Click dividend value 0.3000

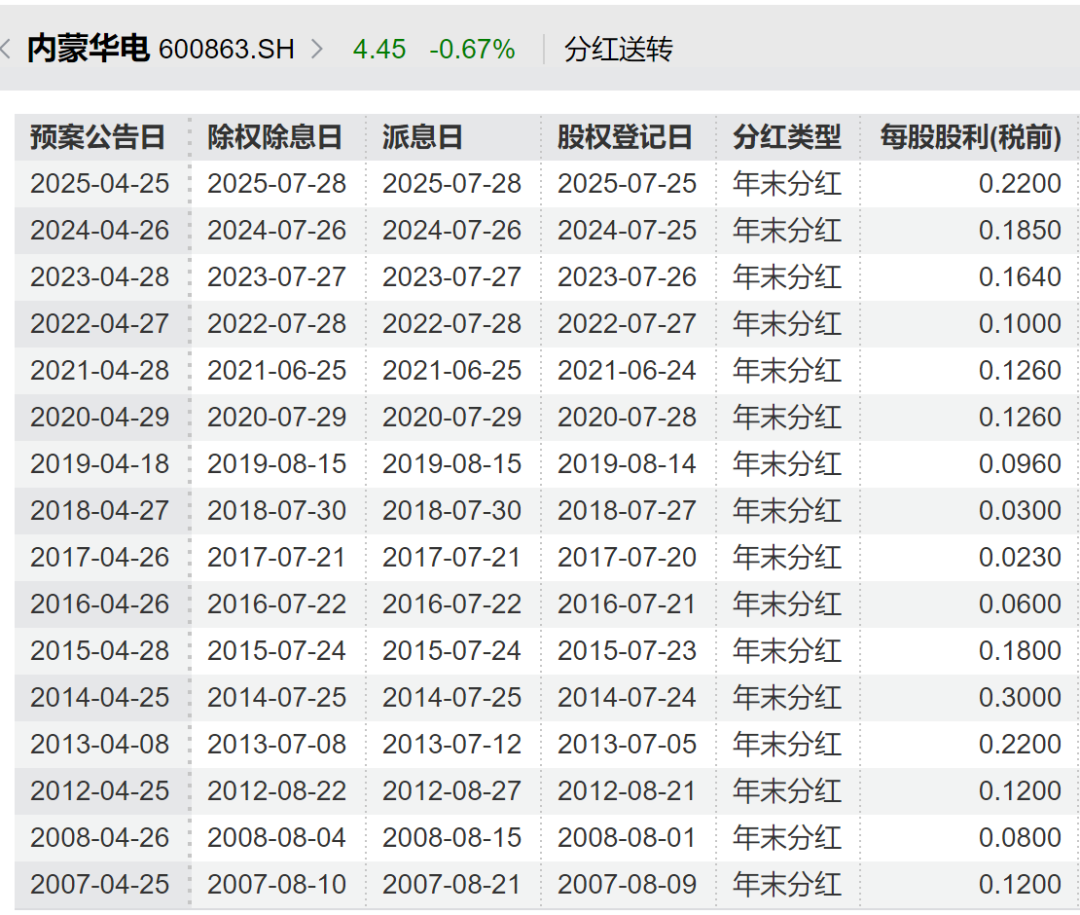click(1020, 698)
